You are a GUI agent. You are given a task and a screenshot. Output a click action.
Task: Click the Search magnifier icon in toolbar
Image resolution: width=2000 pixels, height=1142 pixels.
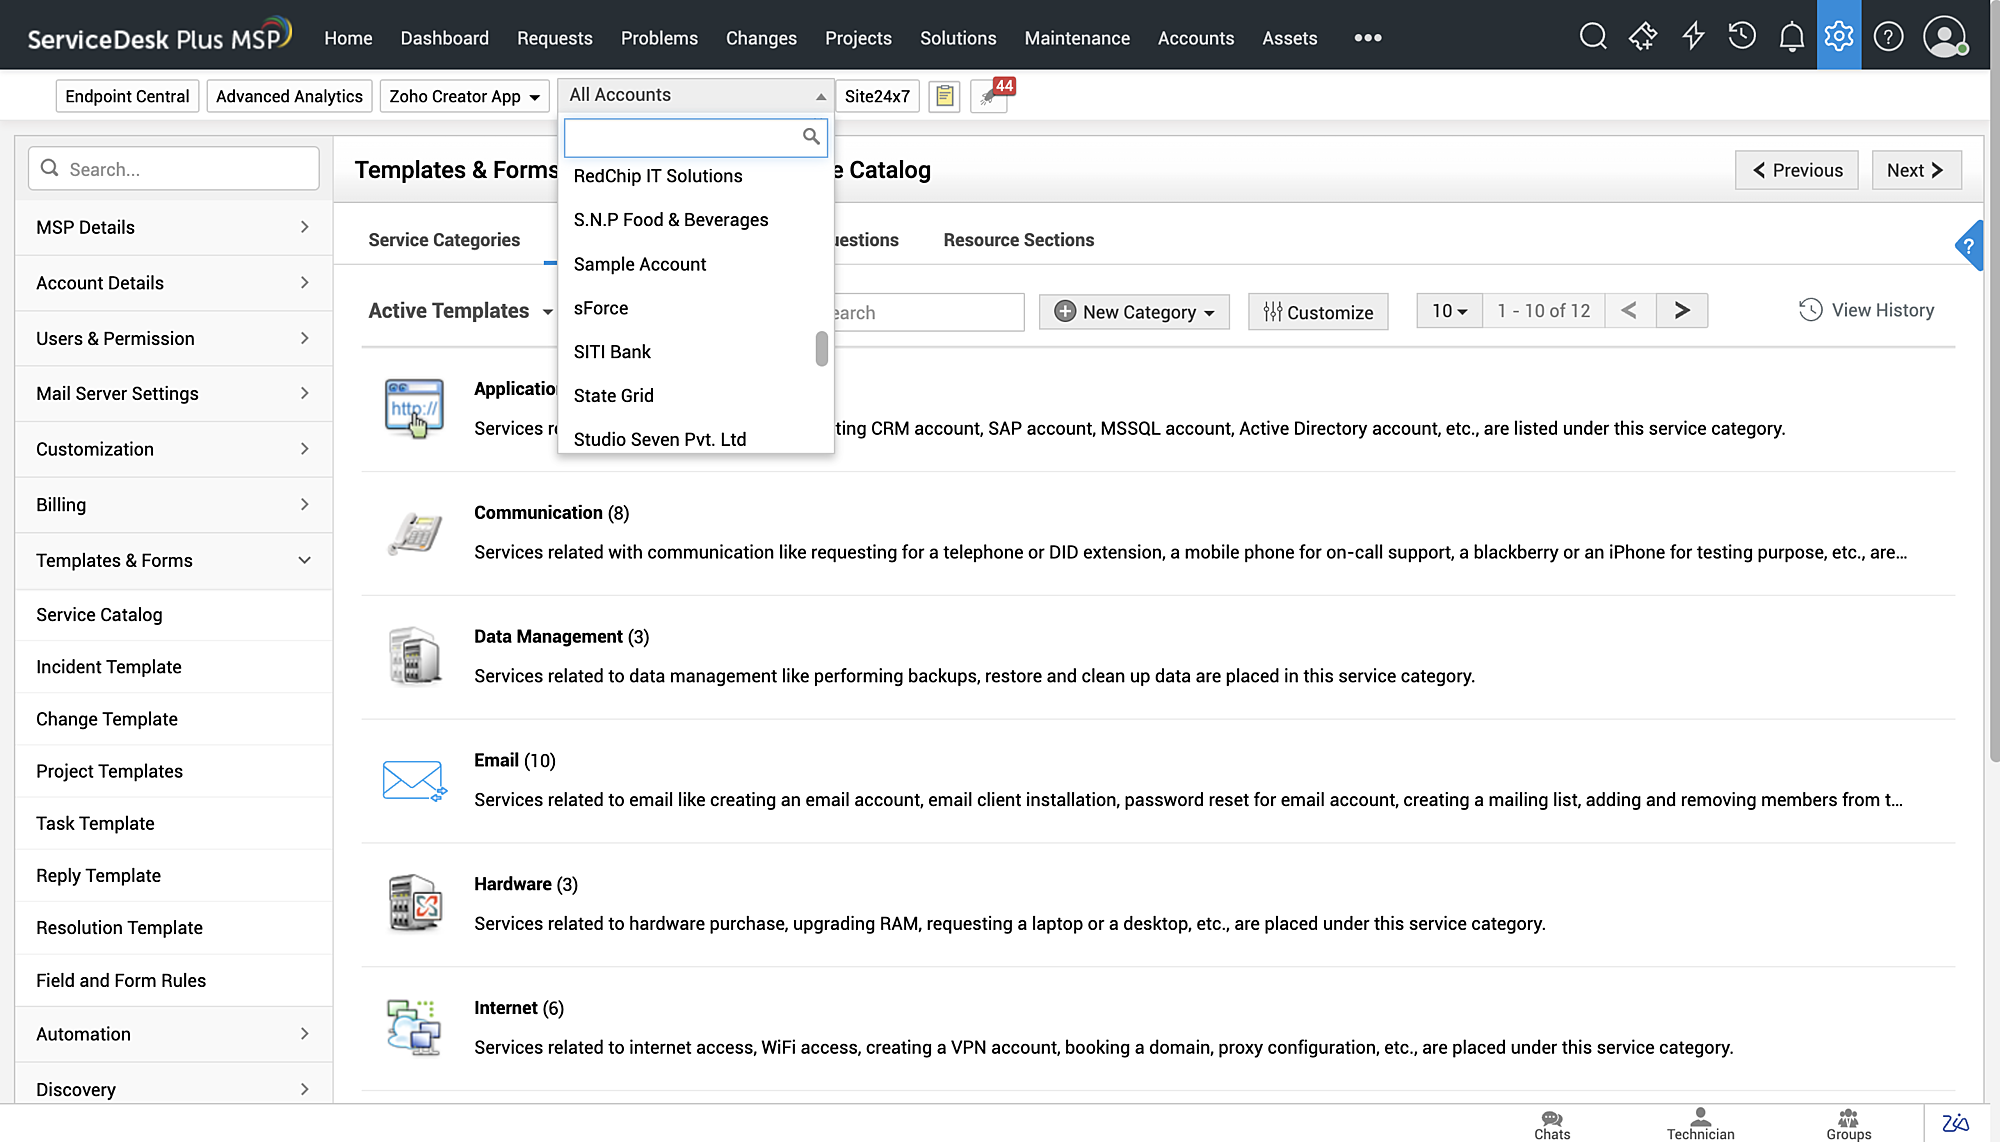tap(1592, 37)
